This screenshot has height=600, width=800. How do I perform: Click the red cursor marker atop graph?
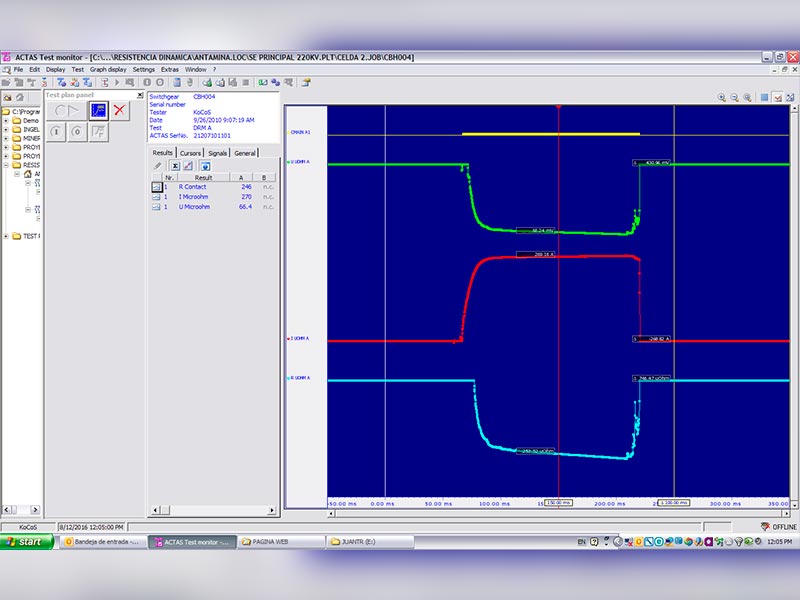tap(558, 106)
